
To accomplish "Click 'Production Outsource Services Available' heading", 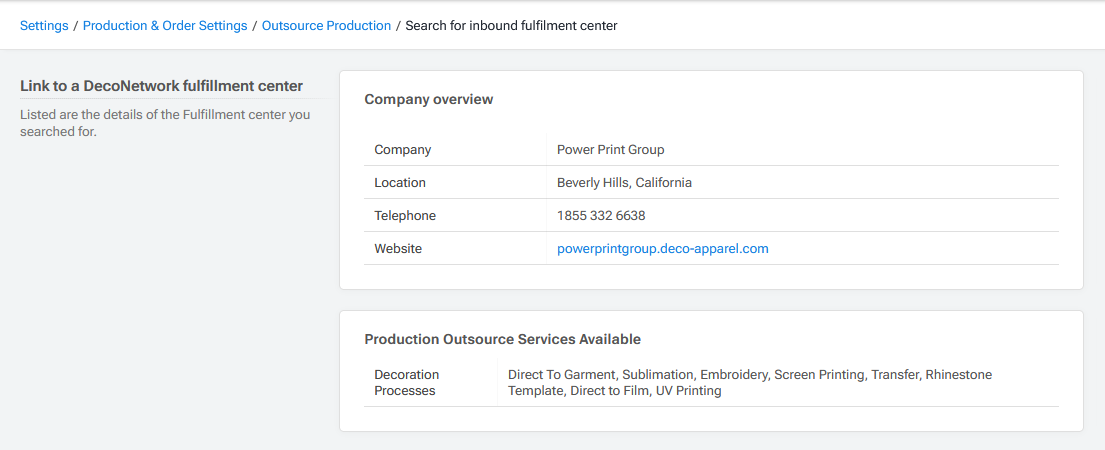I will 502,339.
